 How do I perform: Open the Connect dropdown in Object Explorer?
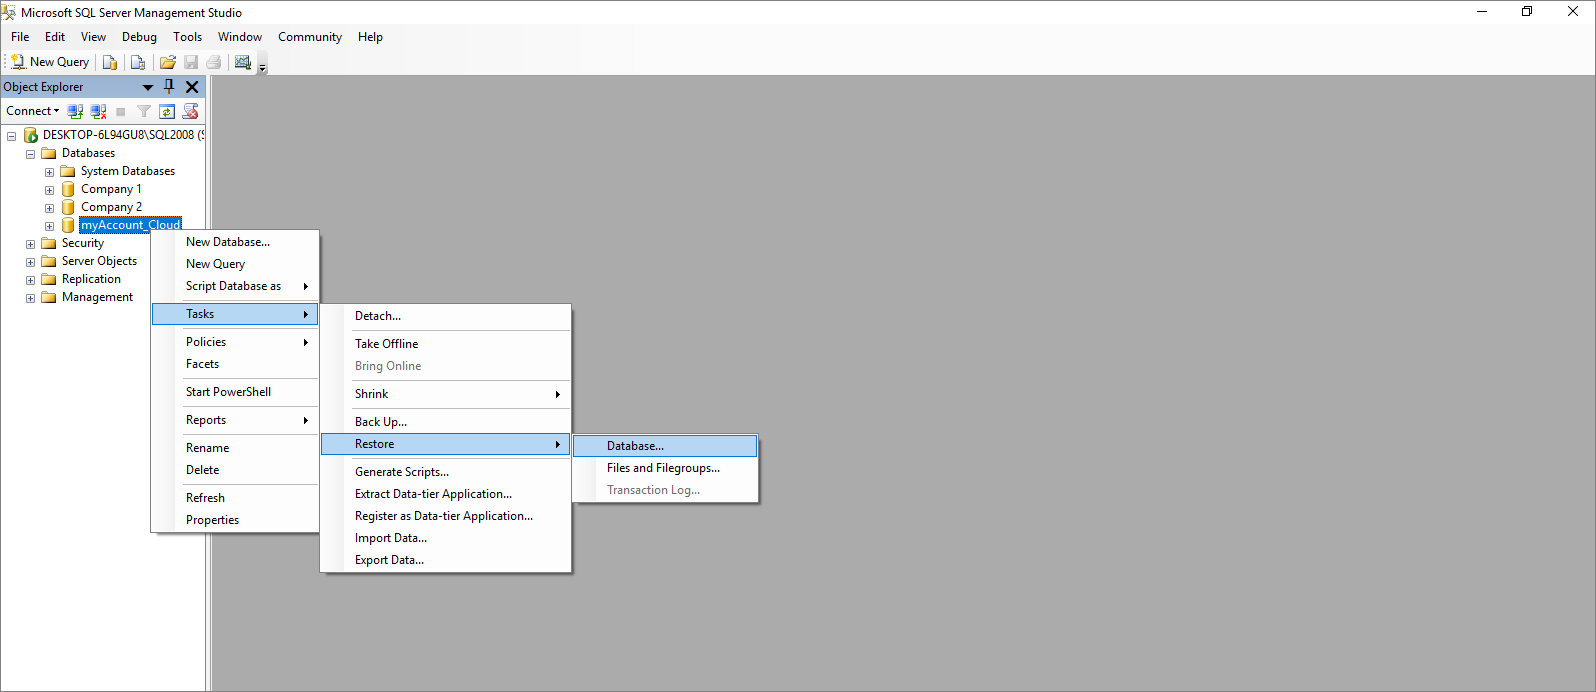(33, 111)
